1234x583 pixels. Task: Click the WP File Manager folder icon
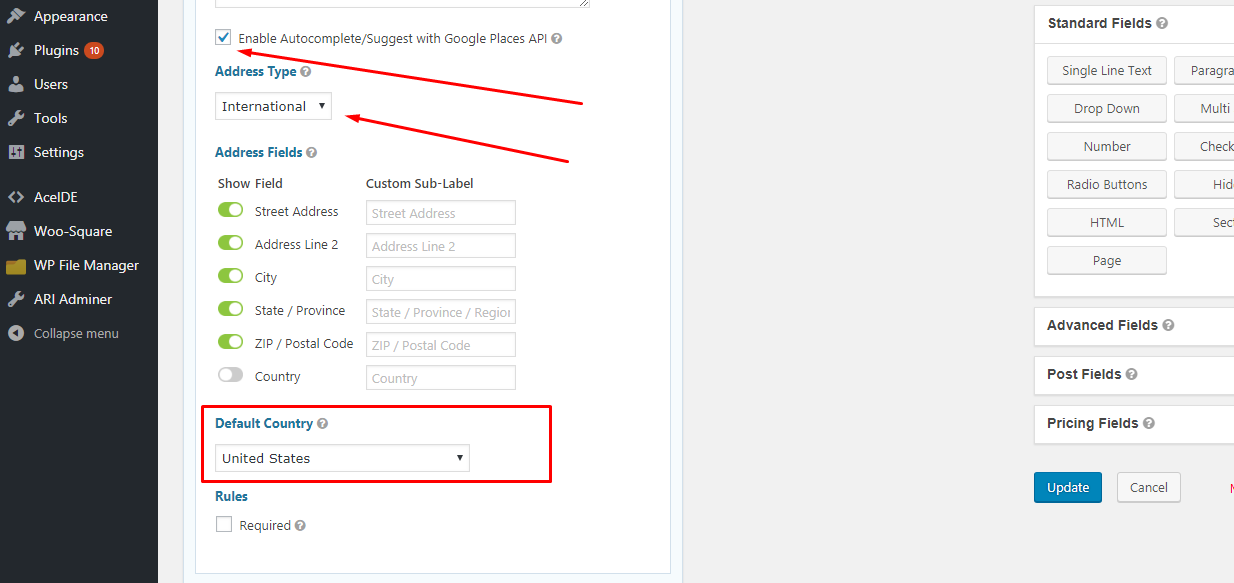(x=16, y=266)
